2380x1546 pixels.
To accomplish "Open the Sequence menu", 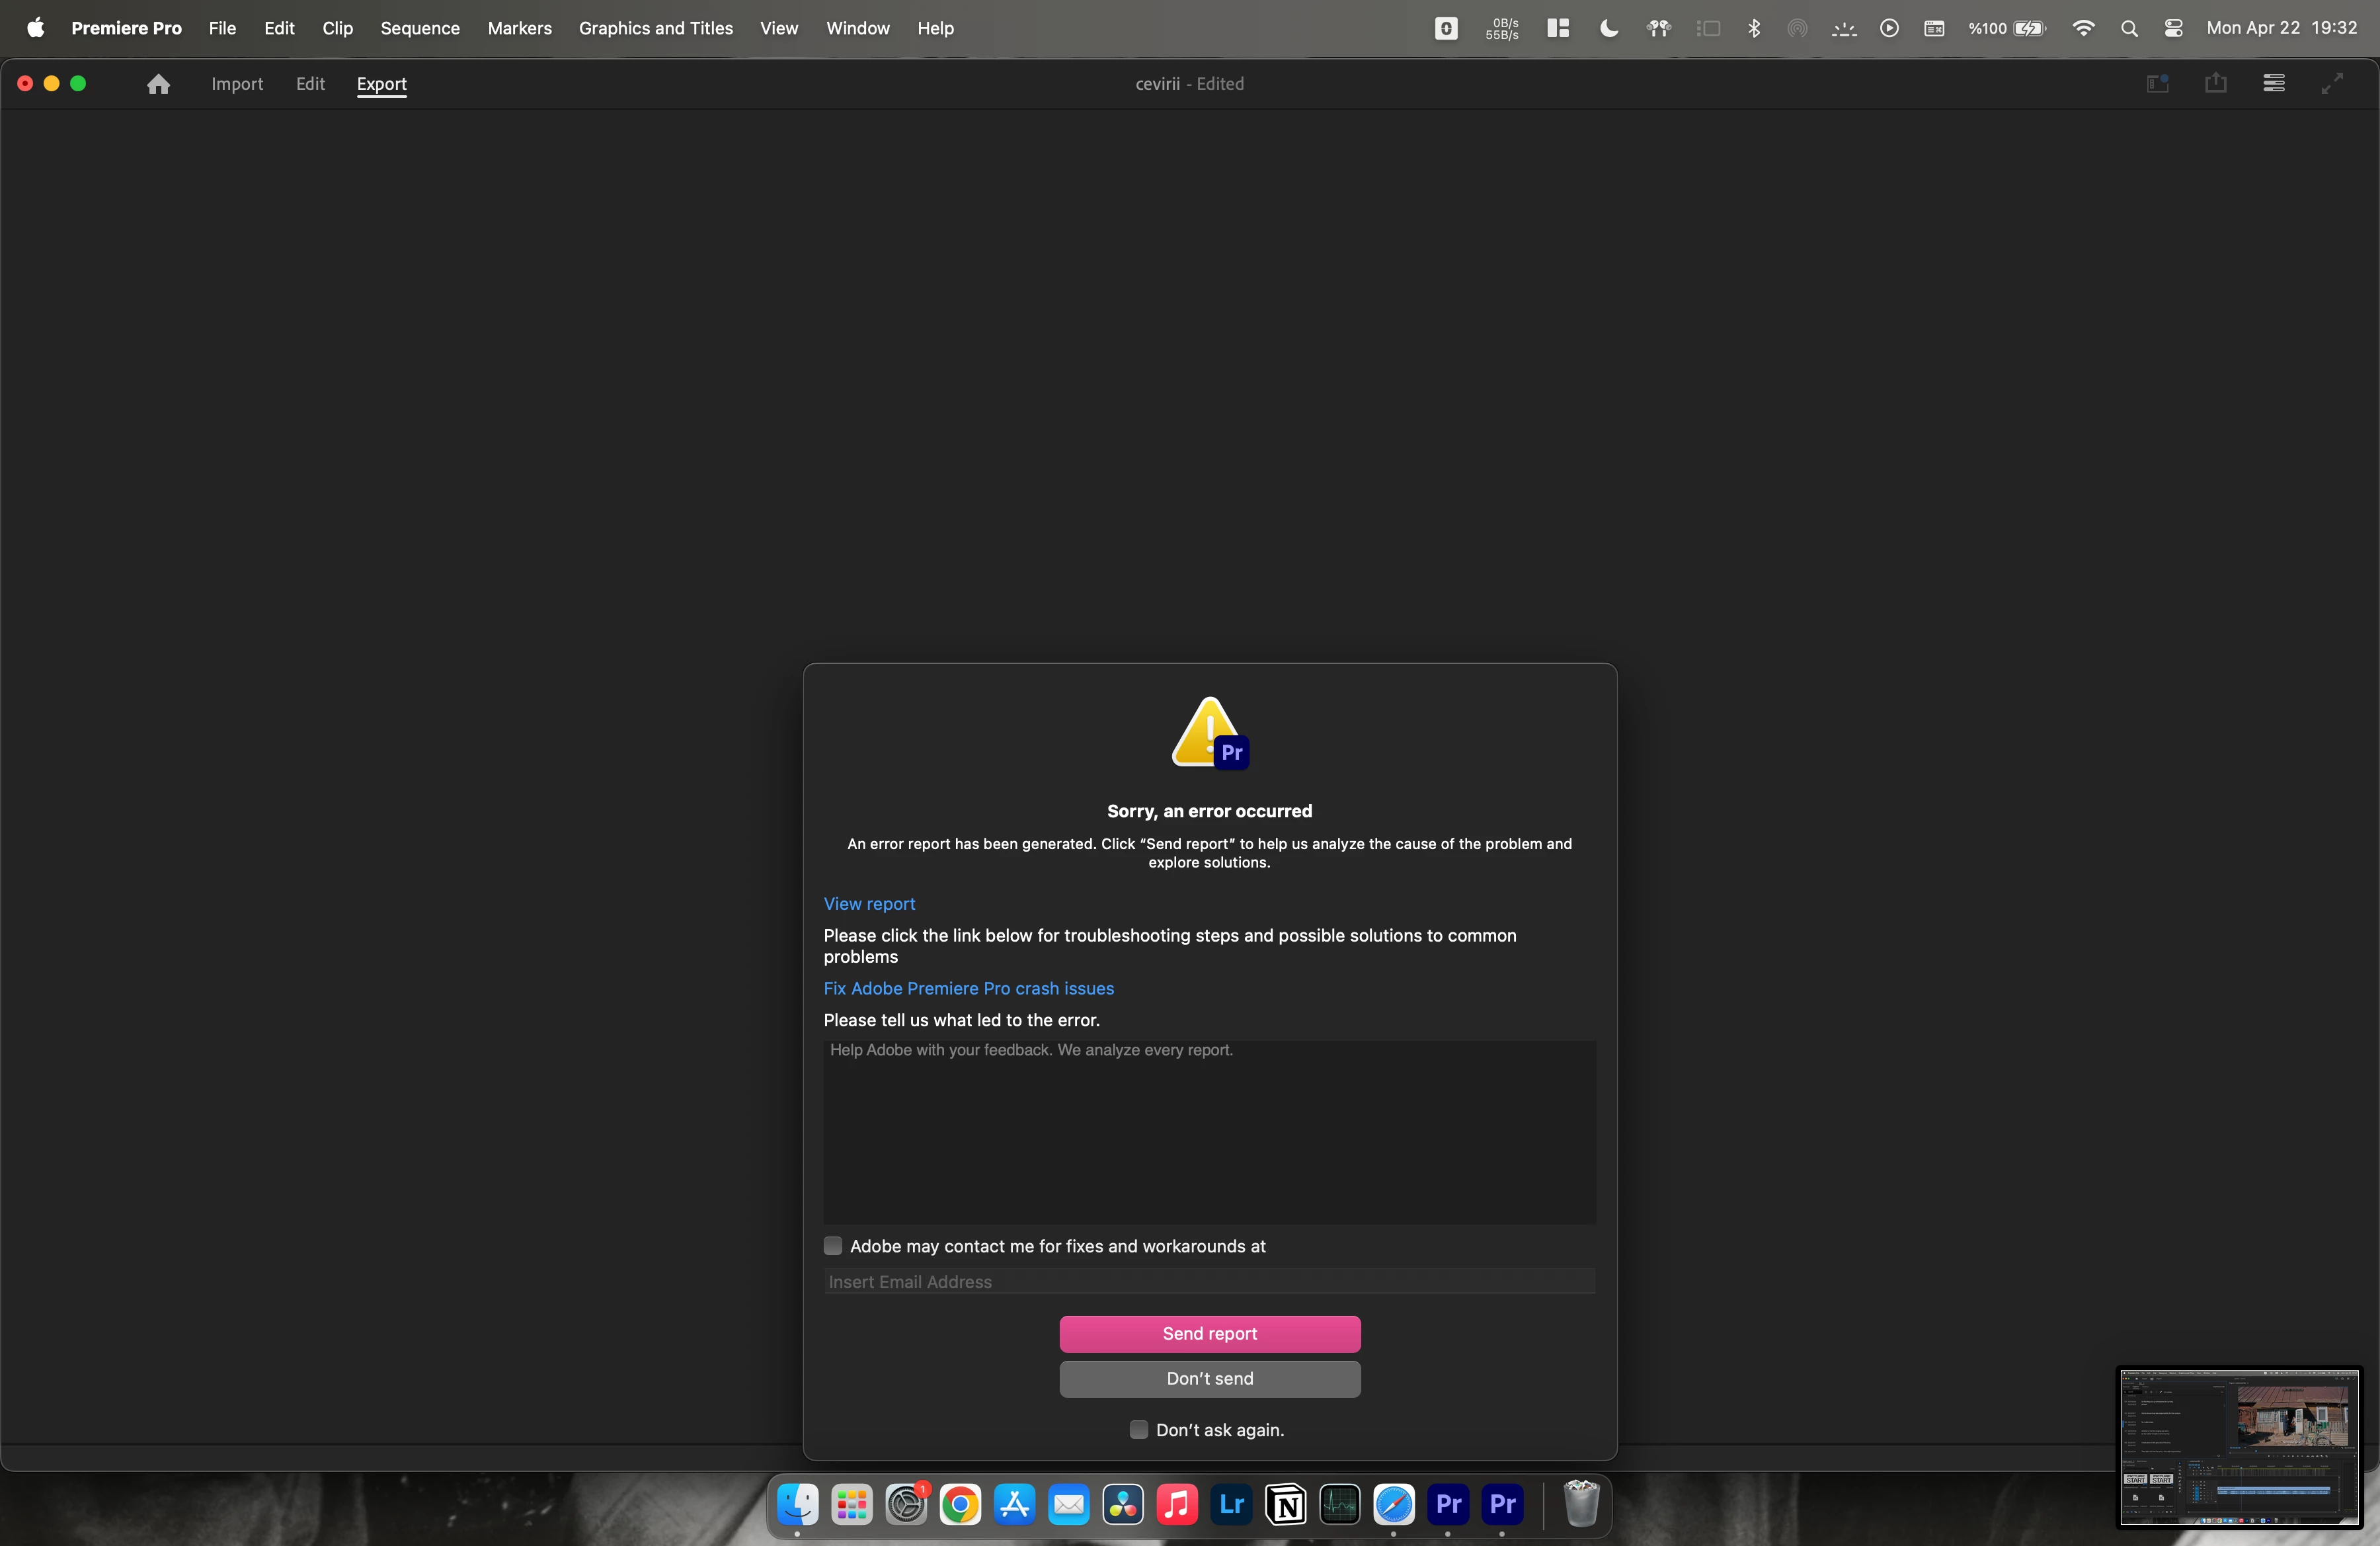I will click(x=420, y=28).
